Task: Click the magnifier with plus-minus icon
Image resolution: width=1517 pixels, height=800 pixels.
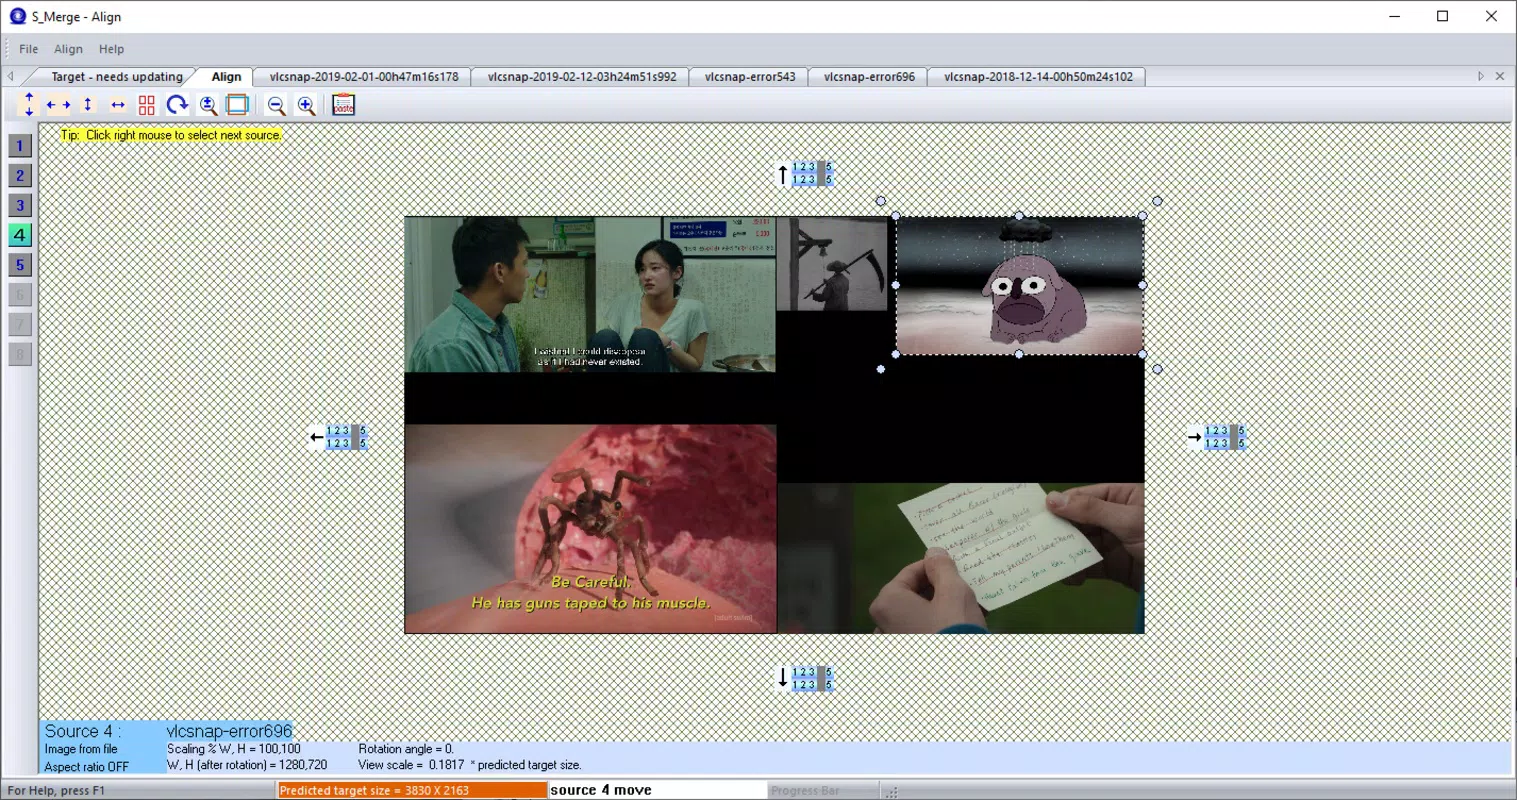Action: 208,105
